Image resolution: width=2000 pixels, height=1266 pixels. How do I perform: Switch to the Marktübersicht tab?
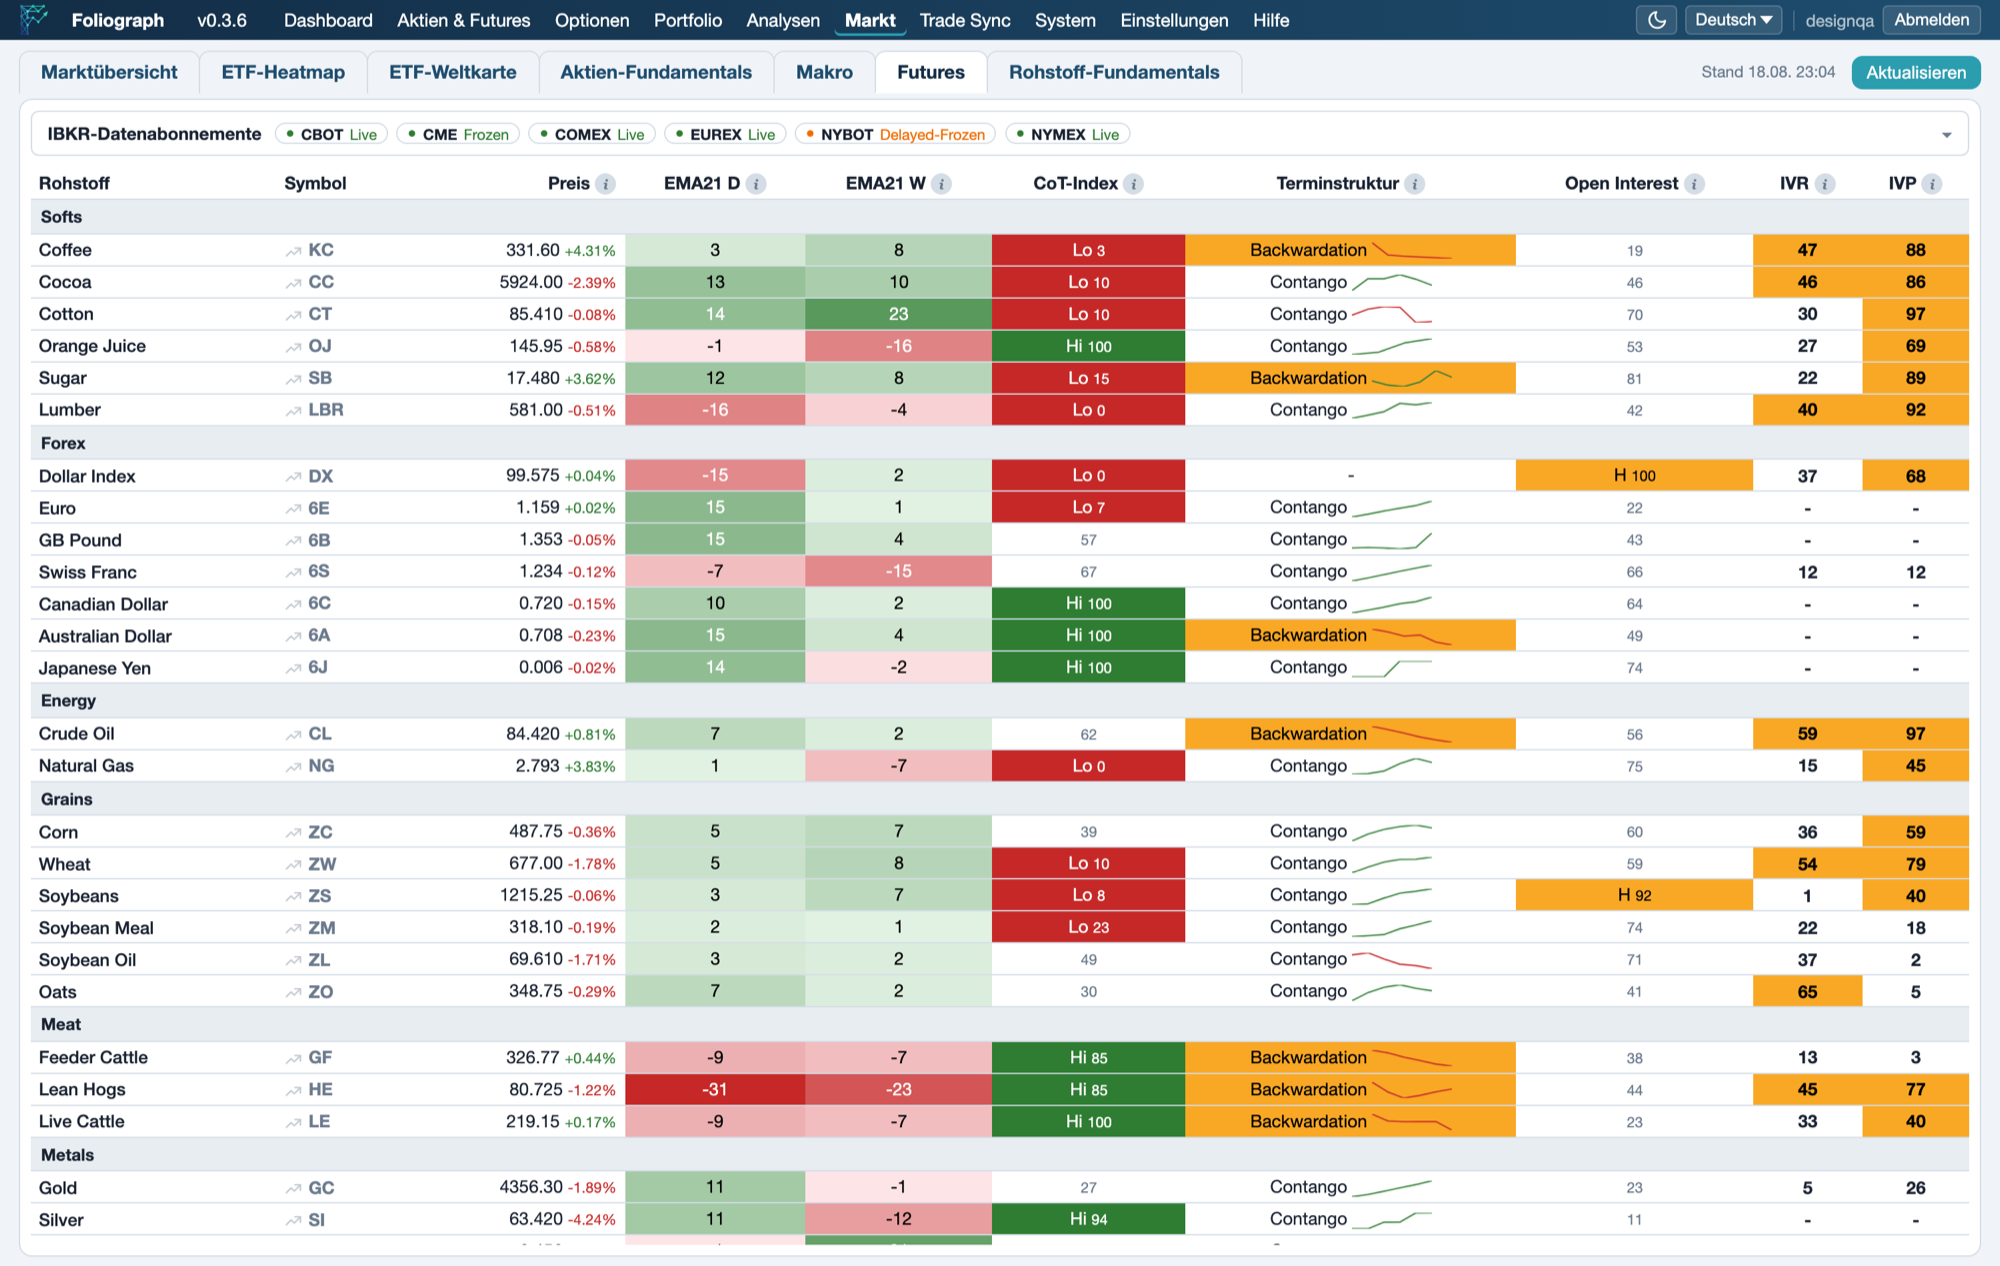109,72
